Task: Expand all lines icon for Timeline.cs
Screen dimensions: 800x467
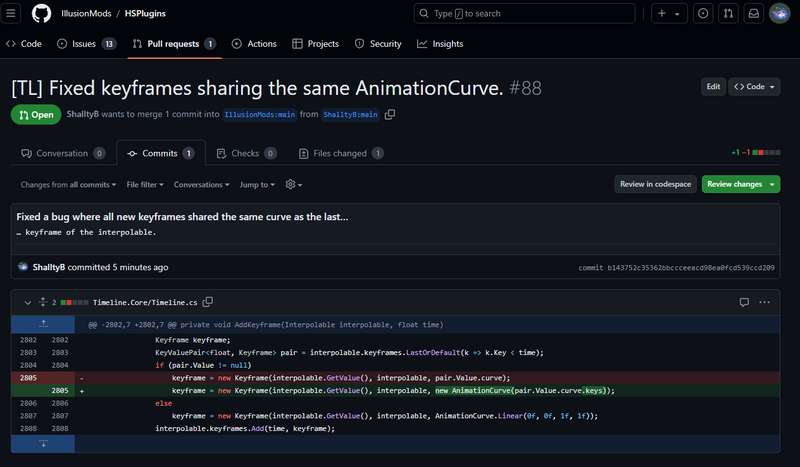Action: [43, 302]
